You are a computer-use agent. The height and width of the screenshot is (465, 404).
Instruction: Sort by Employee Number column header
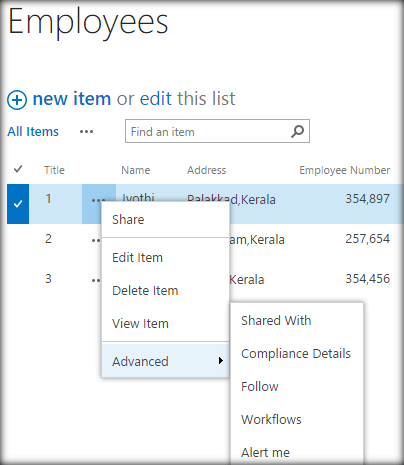point(344,170)
